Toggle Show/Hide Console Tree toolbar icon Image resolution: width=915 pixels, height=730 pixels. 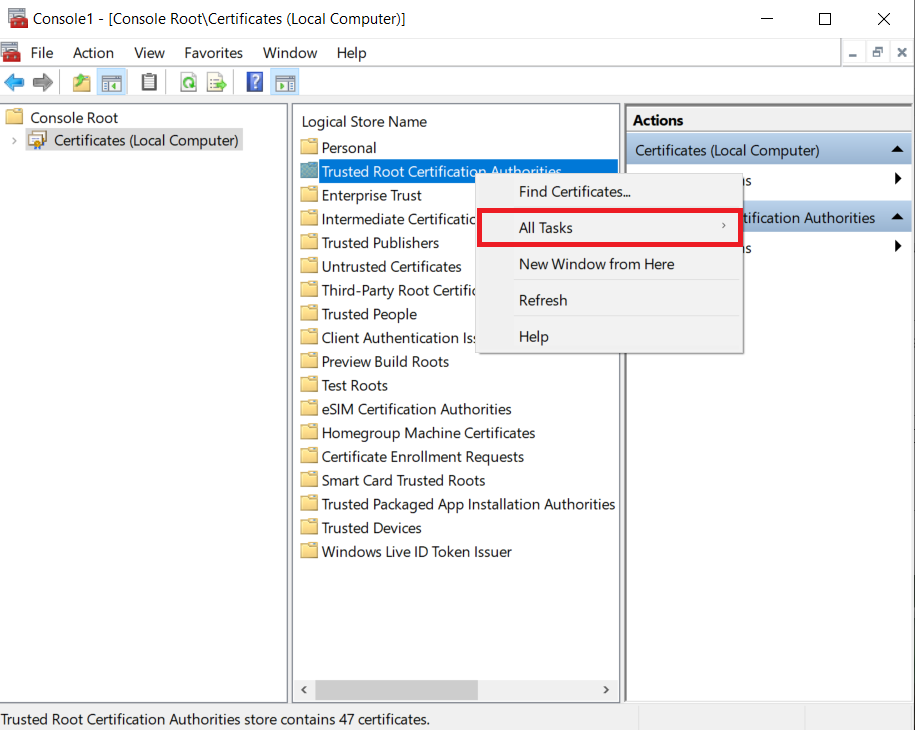(111, 82)
